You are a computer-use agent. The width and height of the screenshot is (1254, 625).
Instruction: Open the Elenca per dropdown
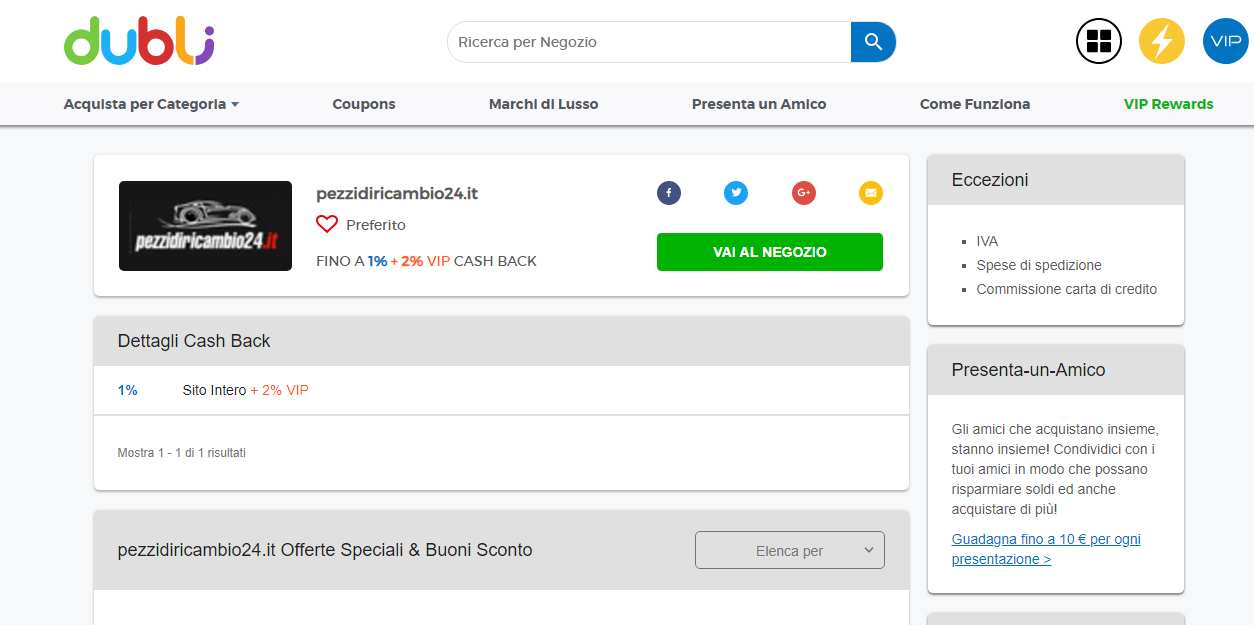tap(790, 550)
